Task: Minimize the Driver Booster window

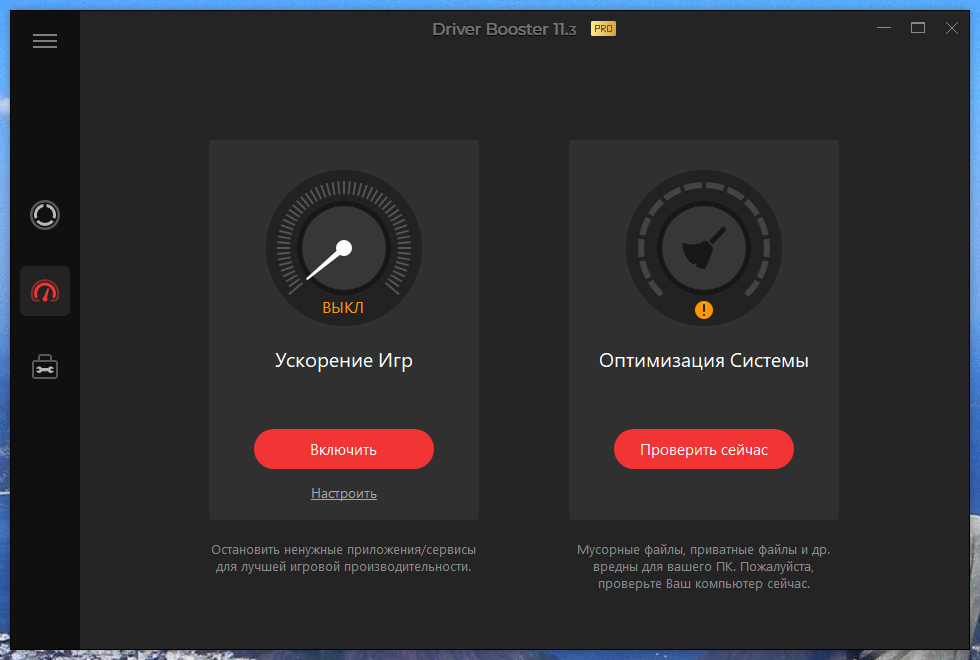Action: tap(884, 28)
